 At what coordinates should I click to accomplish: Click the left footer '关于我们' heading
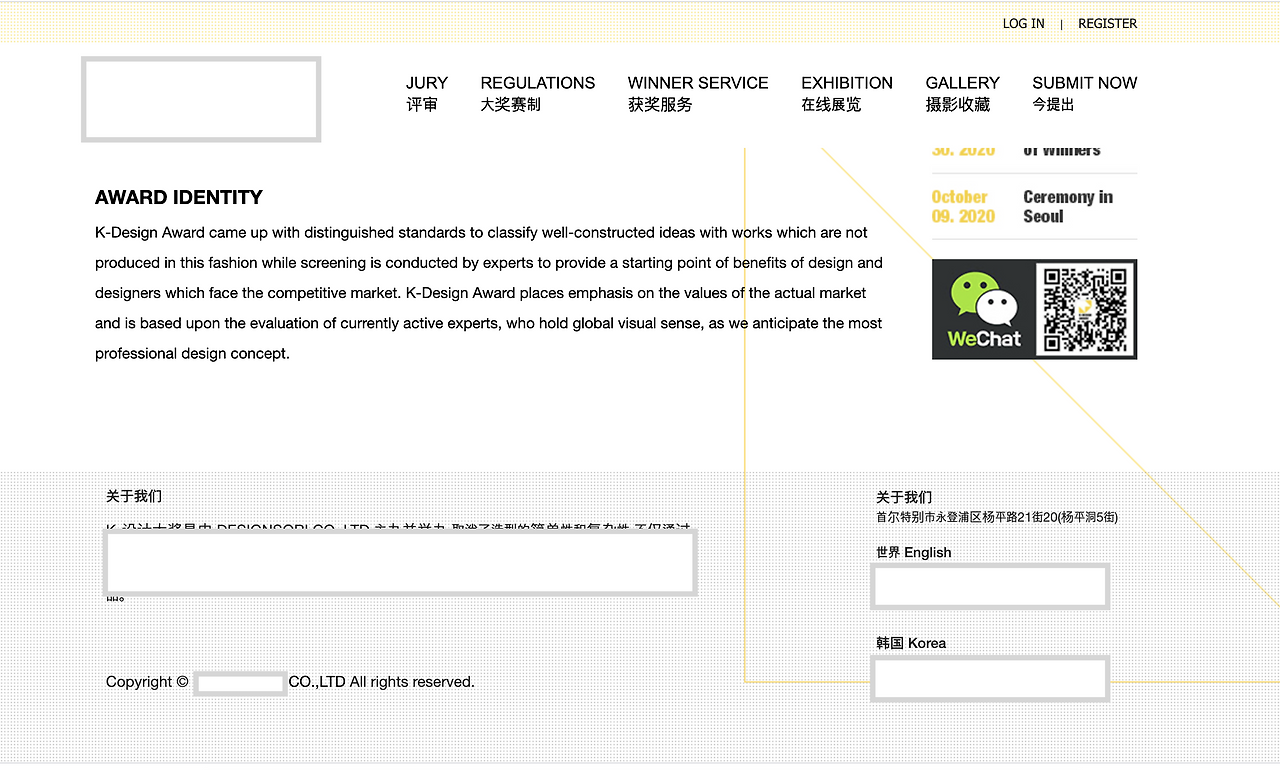pos(134,496)
